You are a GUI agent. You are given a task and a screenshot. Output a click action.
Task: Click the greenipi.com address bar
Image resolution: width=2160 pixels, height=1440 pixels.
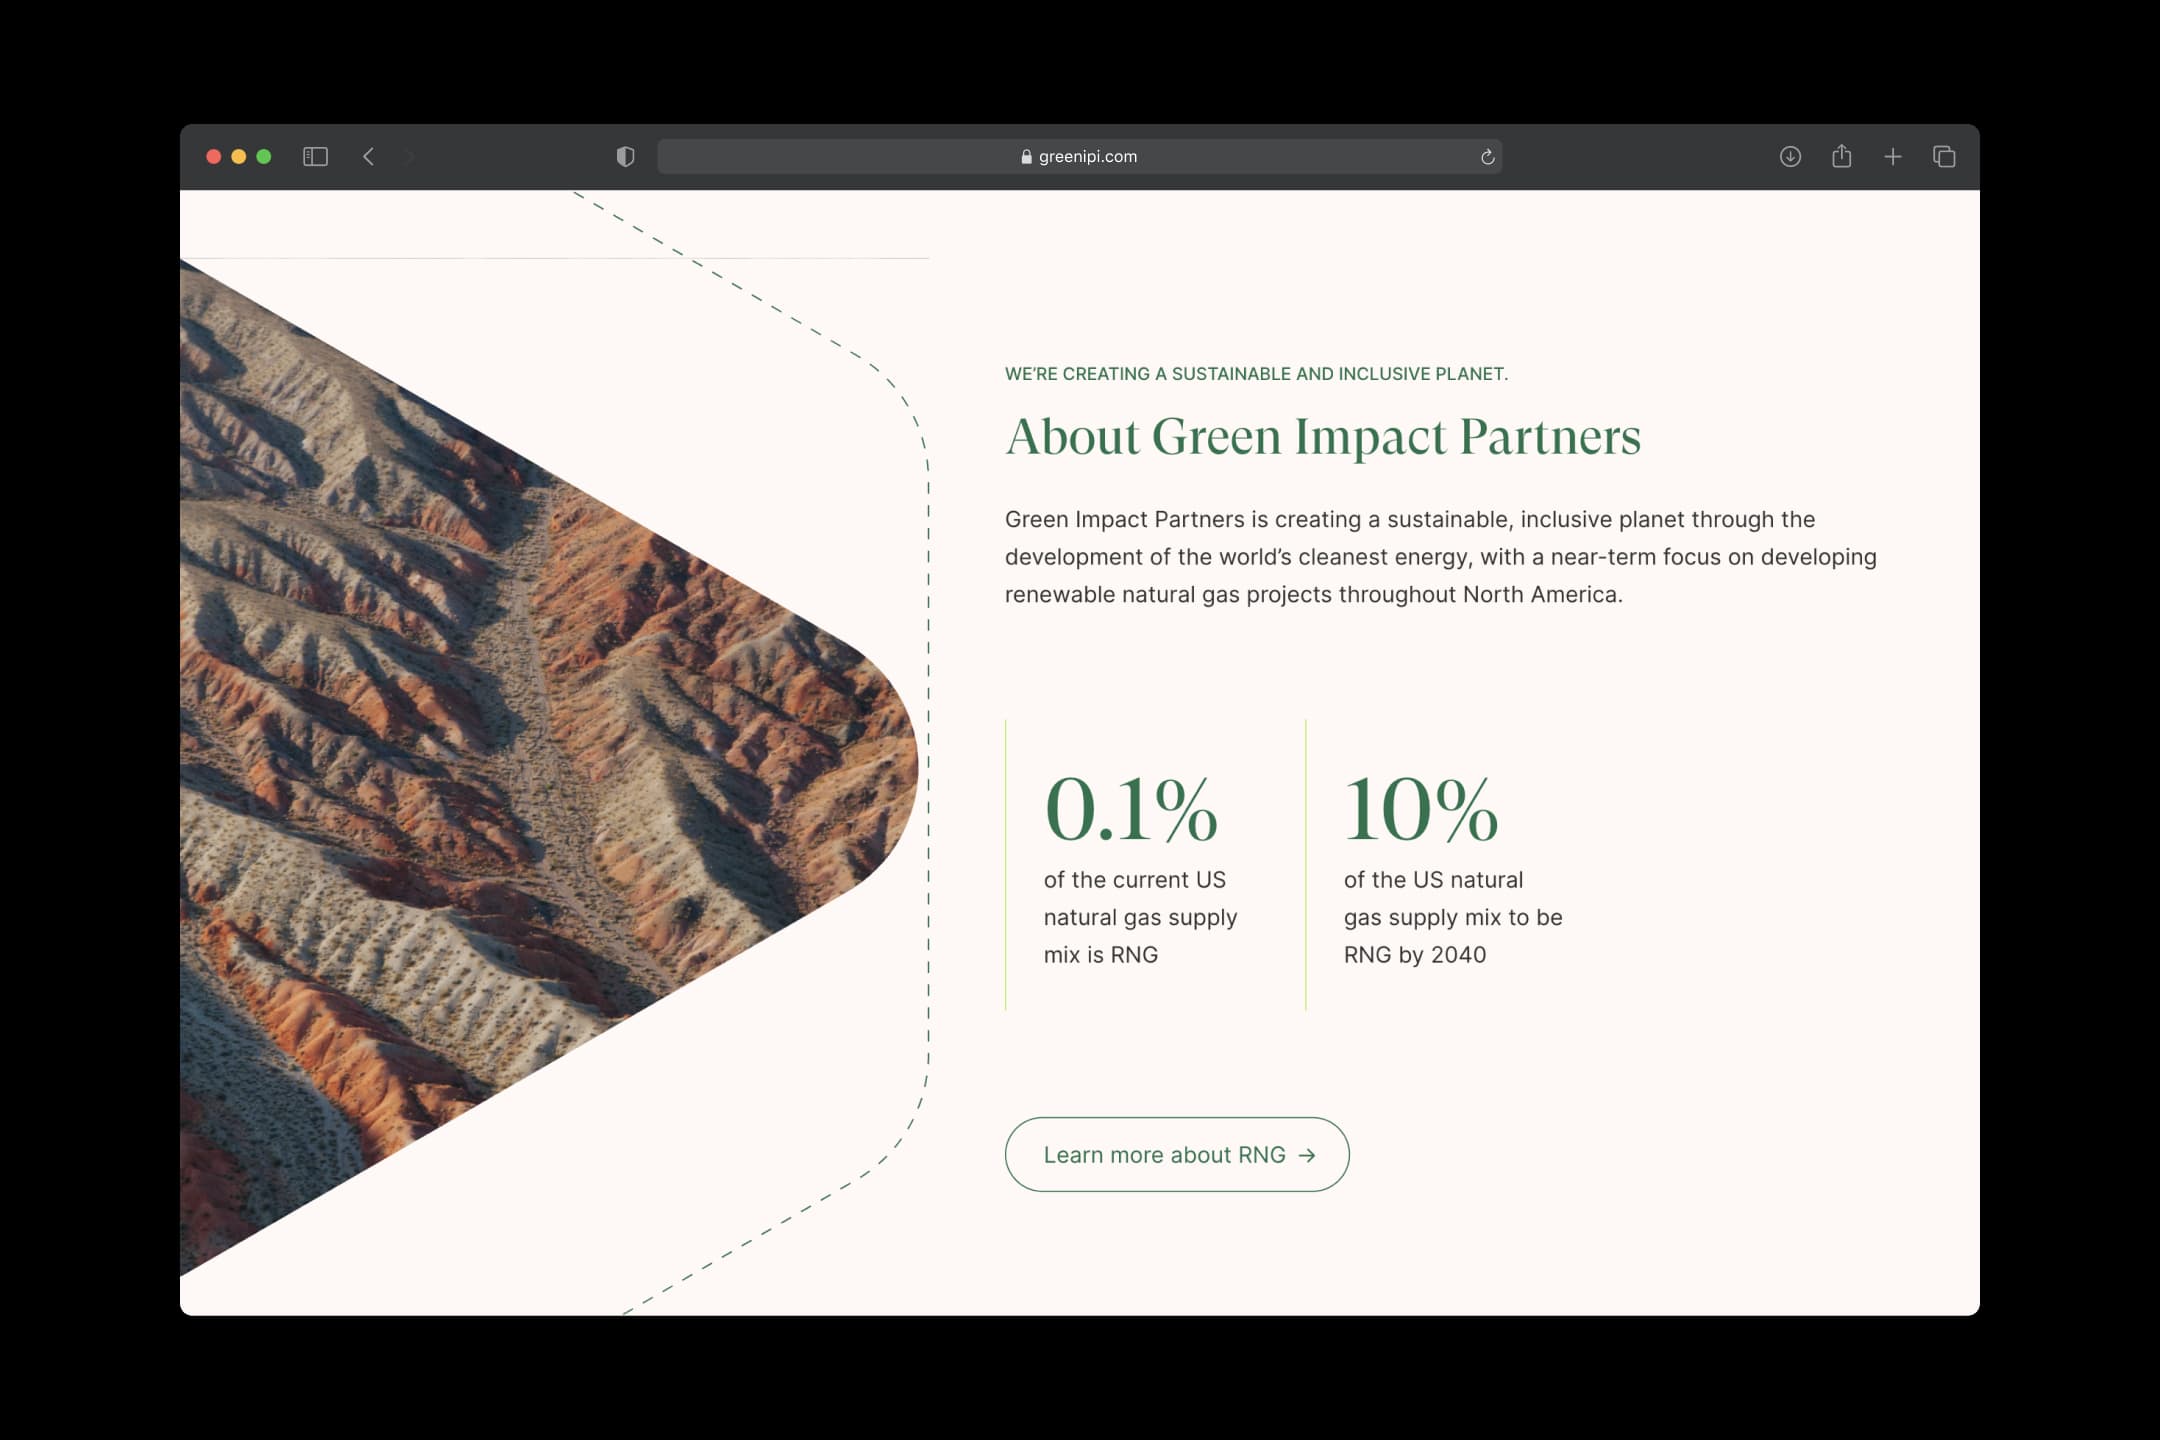coord(1250,157)
